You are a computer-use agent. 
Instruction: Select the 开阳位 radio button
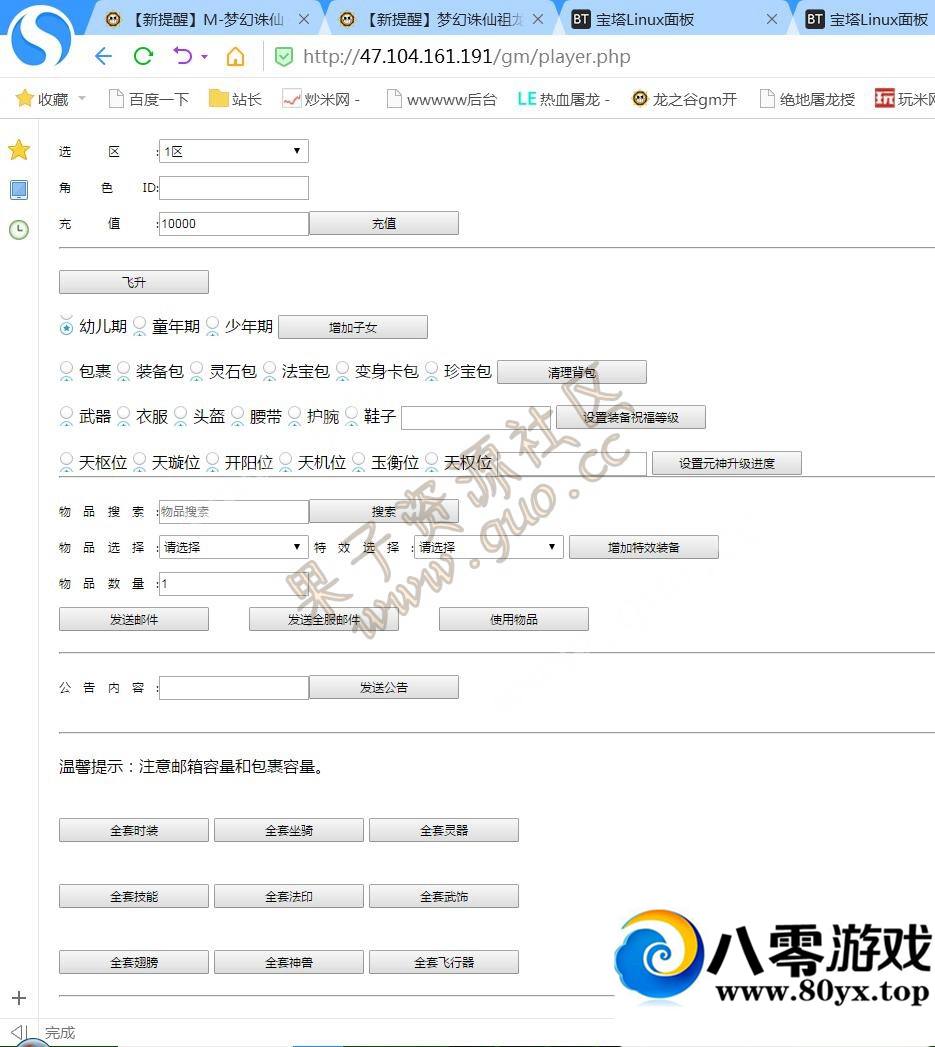tap(212, 462)
